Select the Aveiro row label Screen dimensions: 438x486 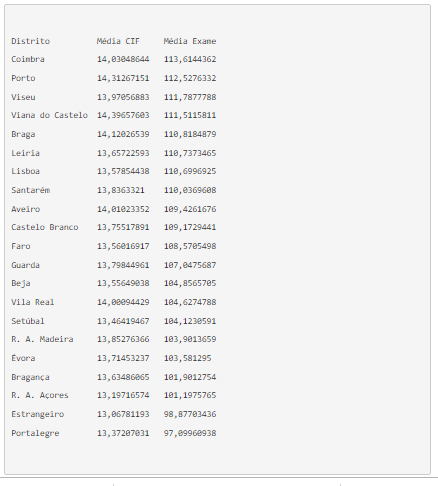coord(25,209)
